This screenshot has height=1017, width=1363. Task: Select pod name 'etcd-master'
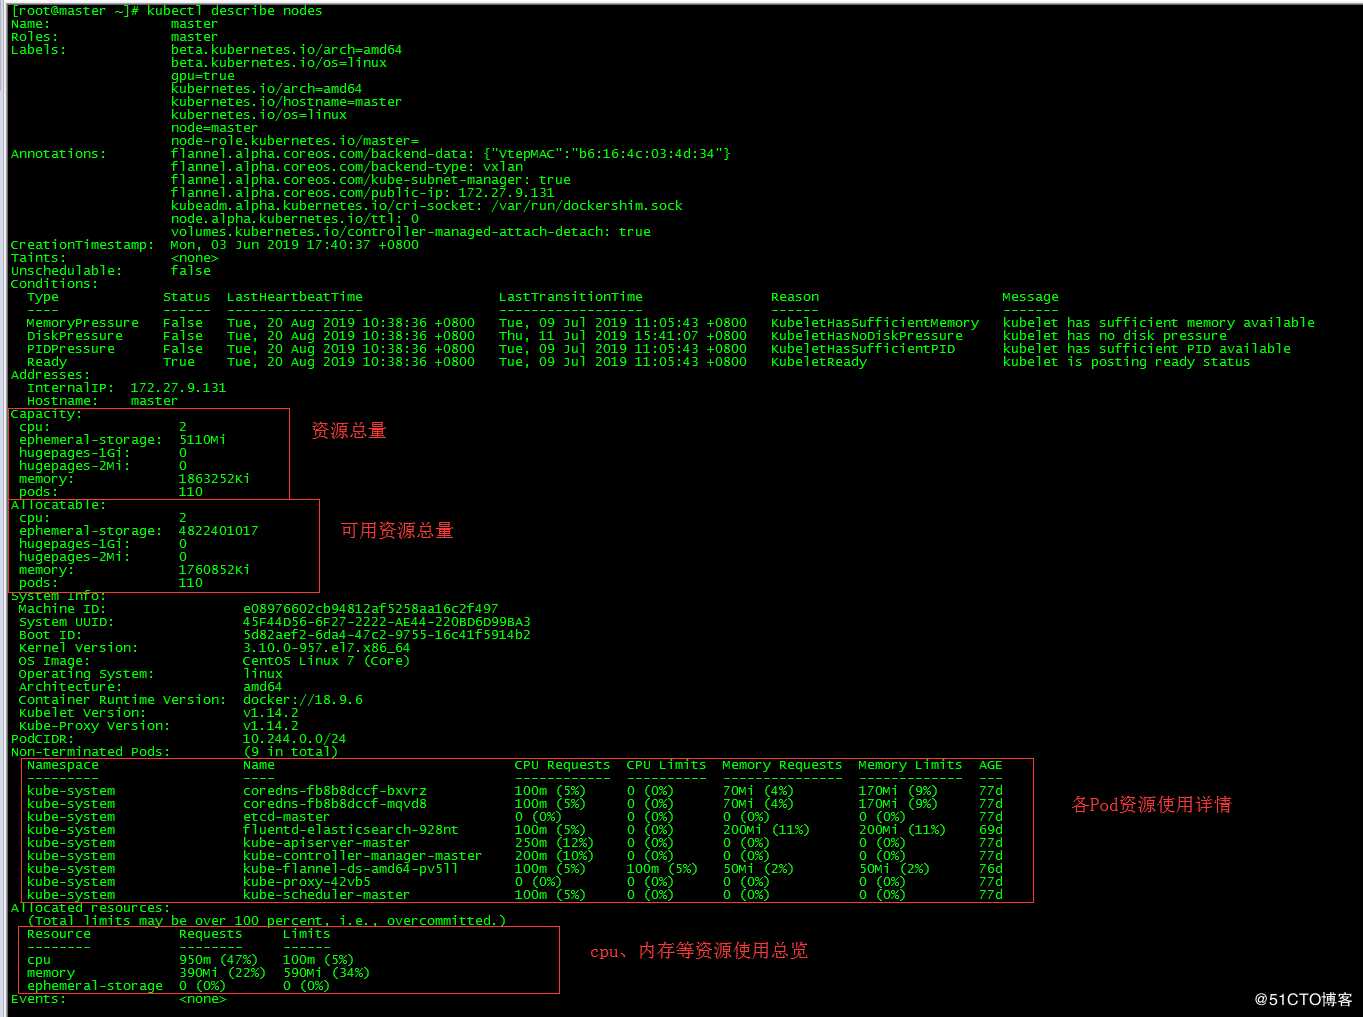286,817
